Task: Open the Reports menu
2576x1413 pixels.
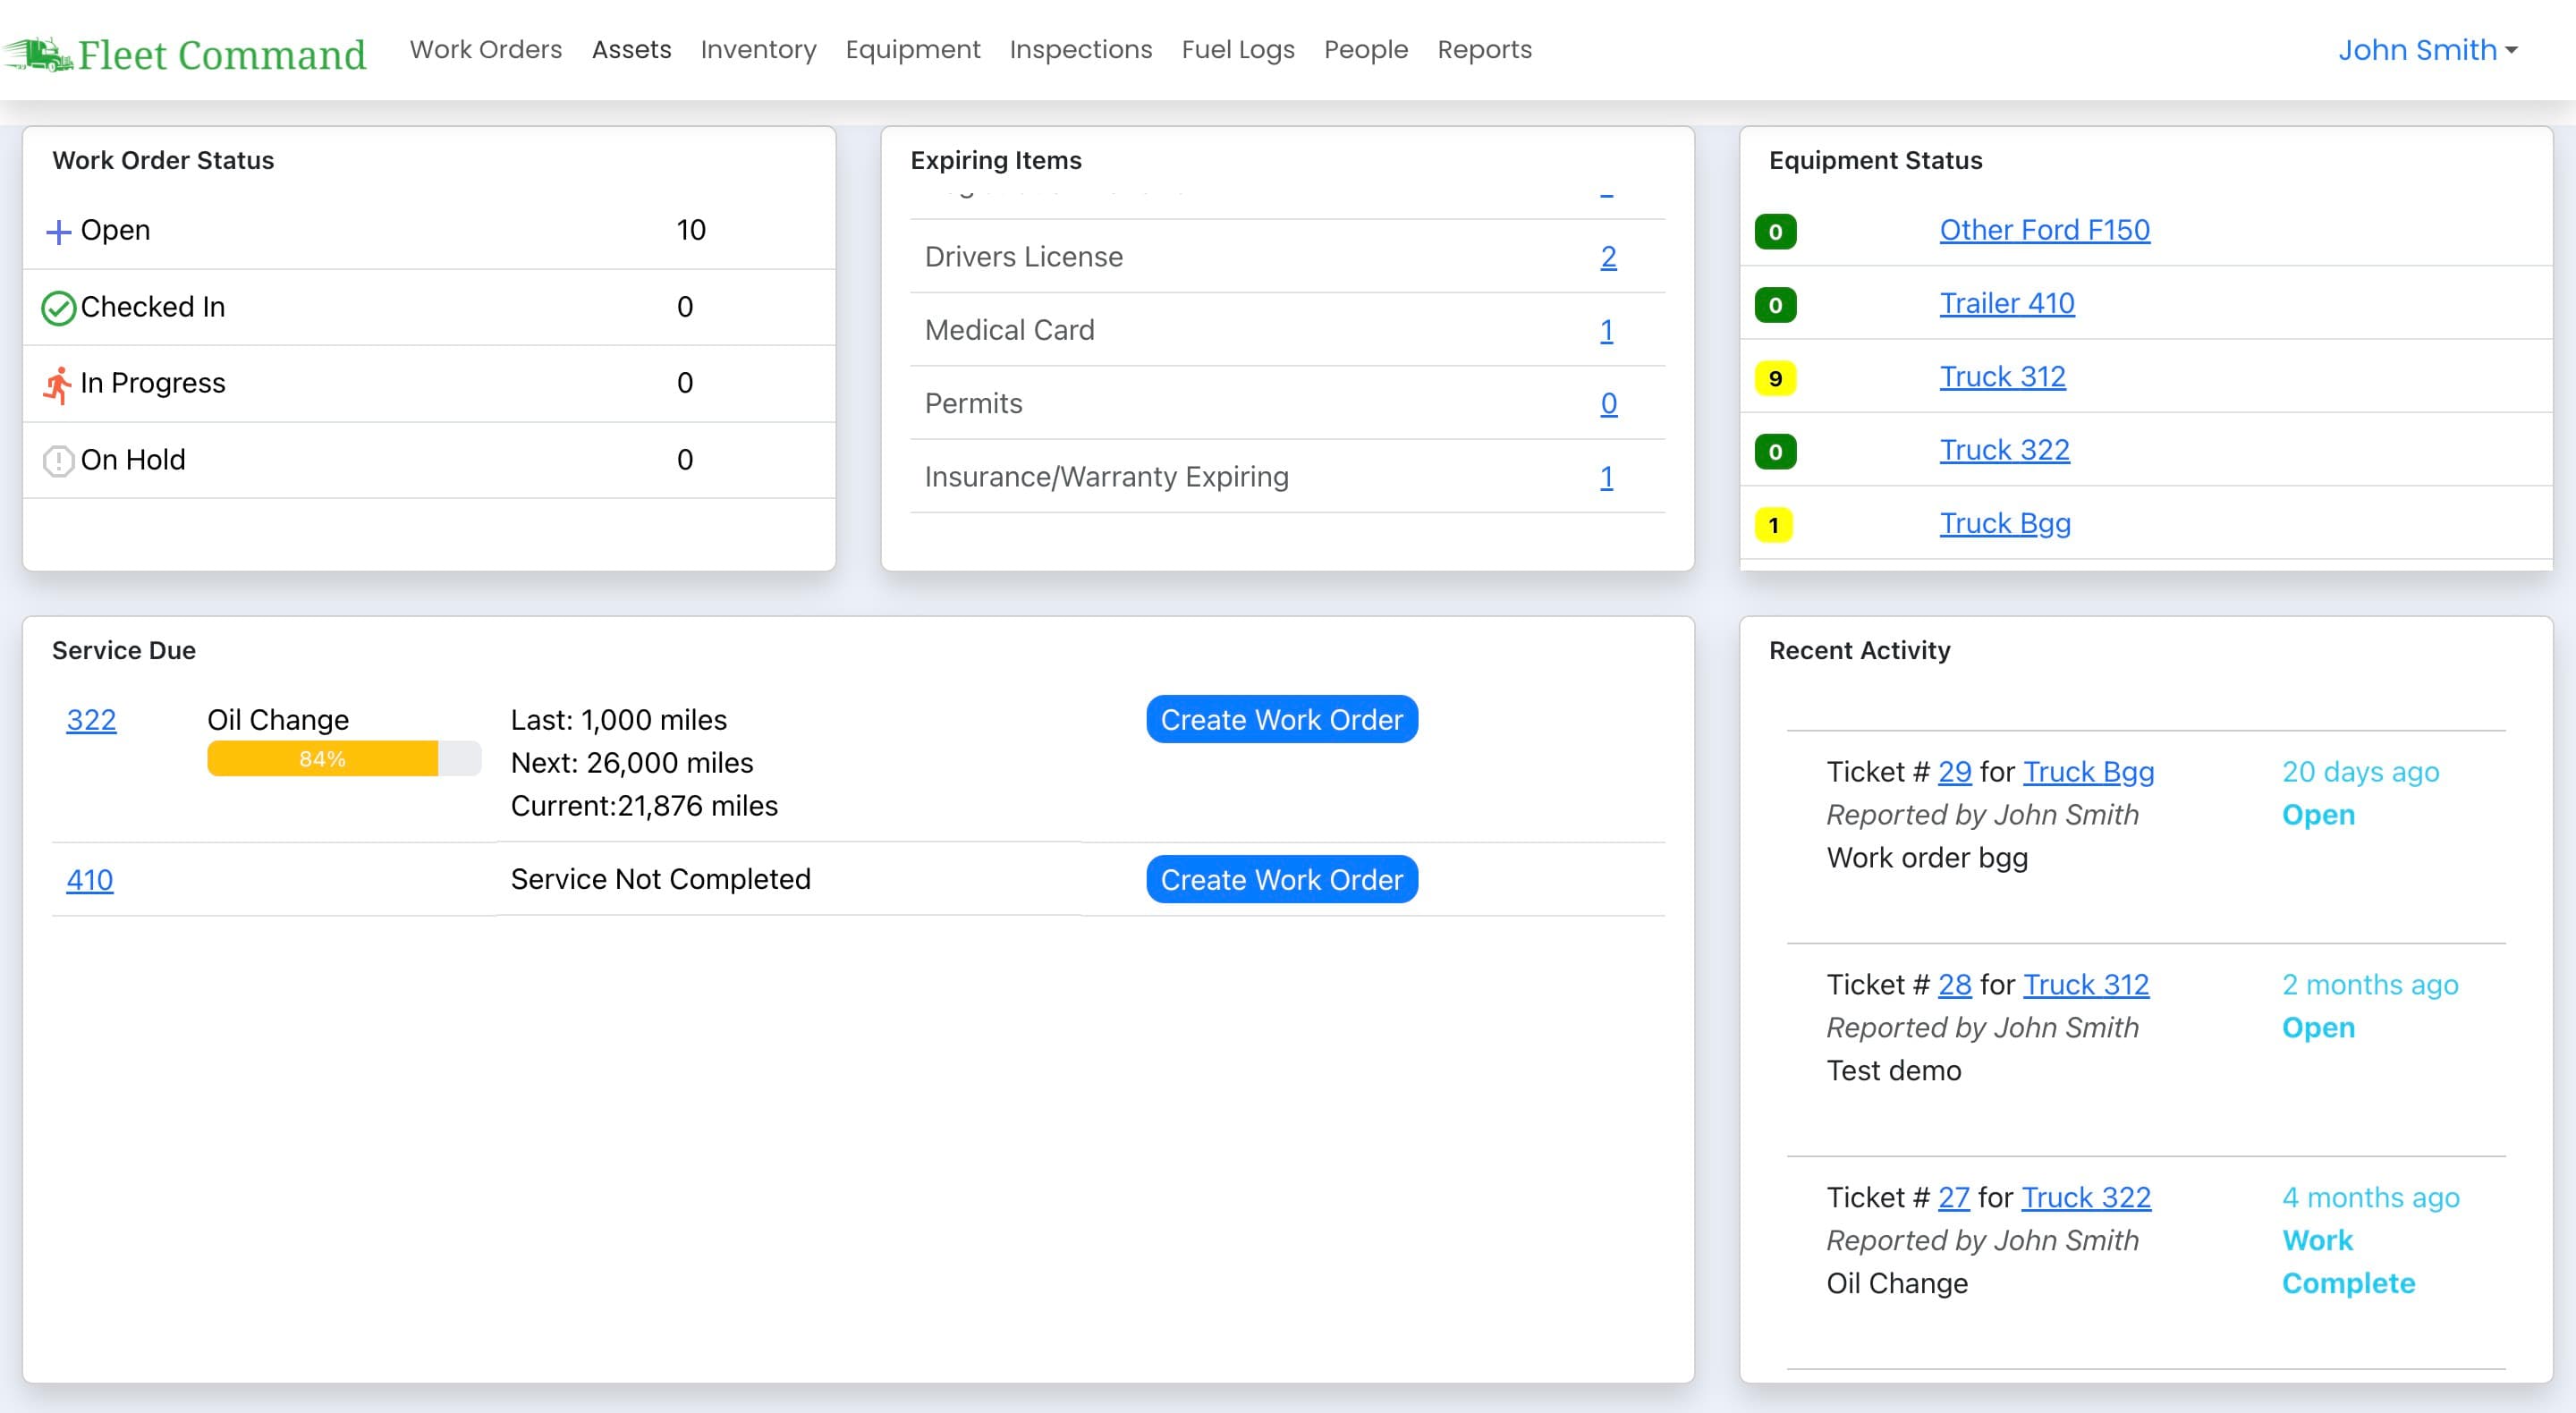Action: tap(1484, 50)
